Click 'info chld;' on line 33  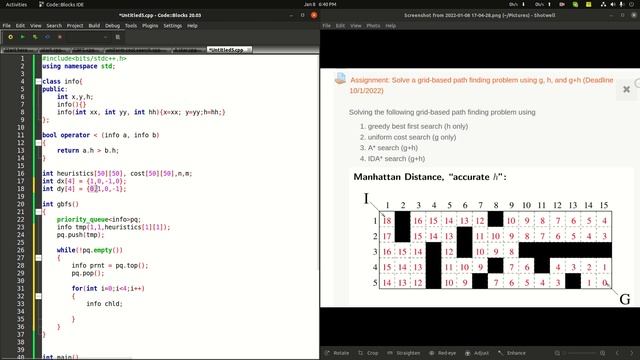point(104,304)
